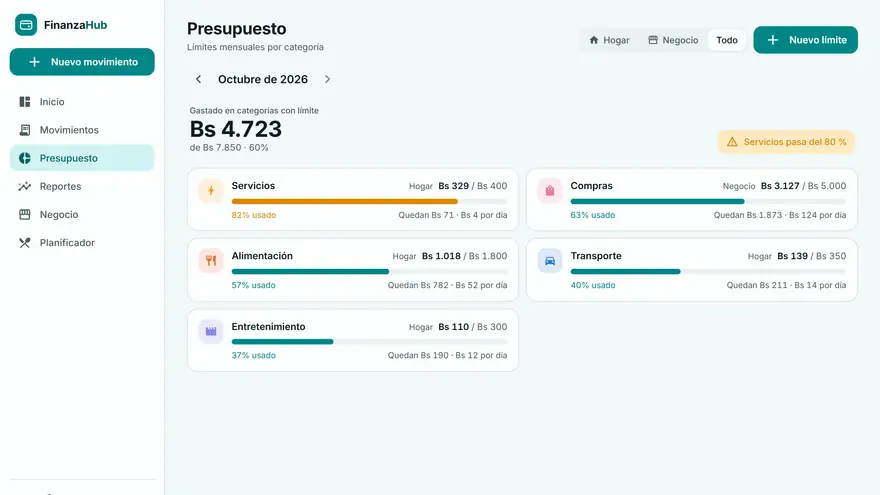Select the Todo filter tab

[727, 40]
